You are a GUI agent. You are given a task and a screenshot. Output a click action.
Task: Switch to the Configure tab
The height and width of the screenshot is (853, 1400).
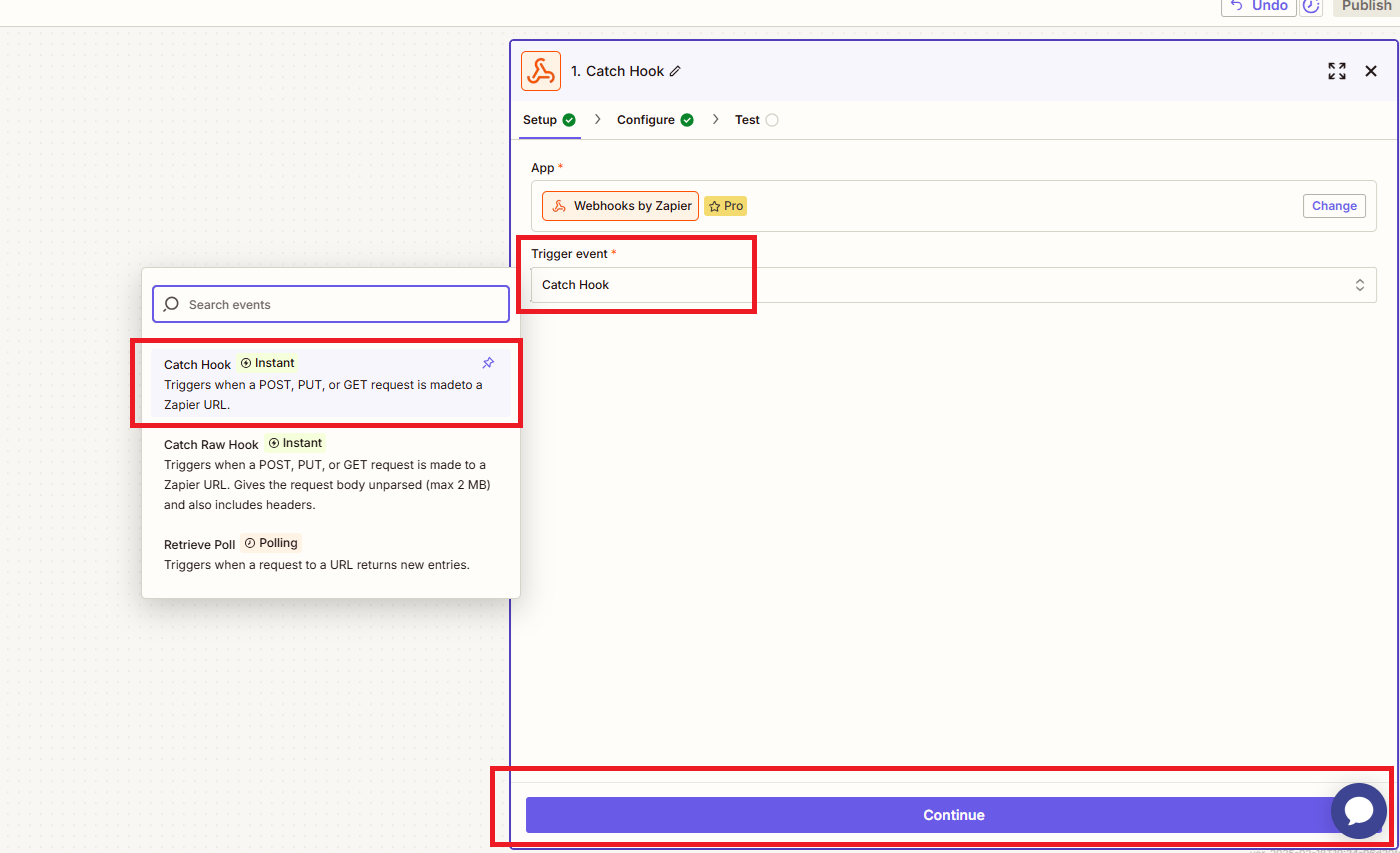655,120
